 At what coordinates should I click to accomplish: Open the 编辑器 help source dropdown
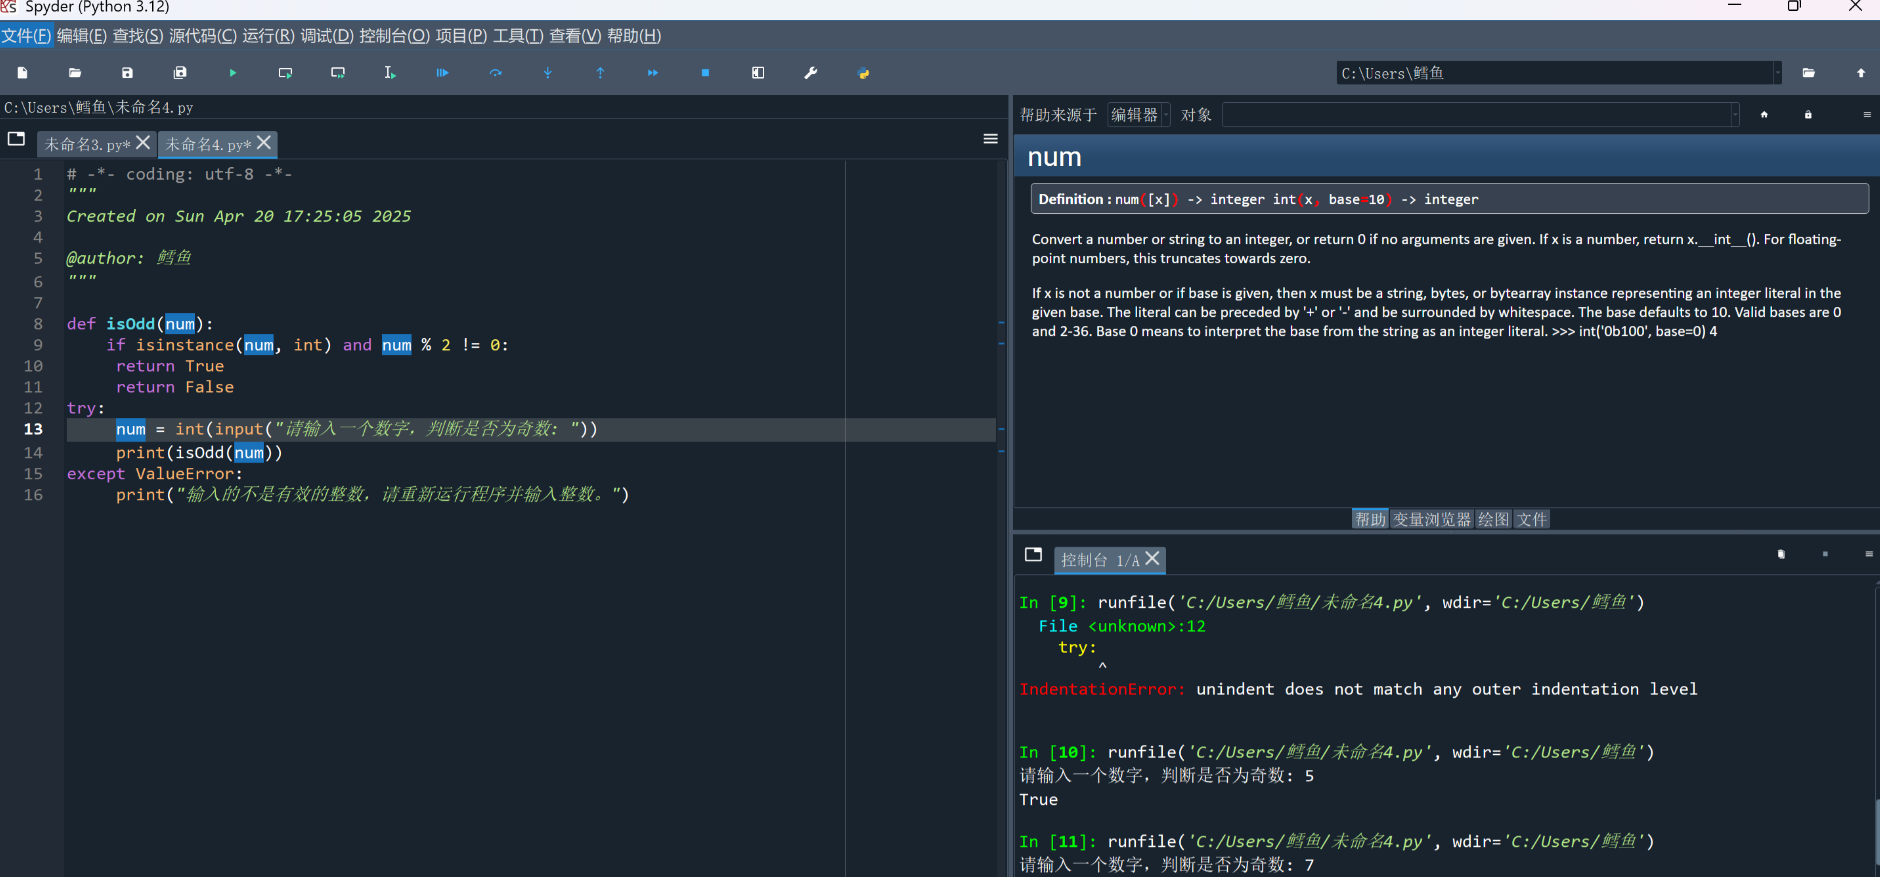tap(1138, 115)
